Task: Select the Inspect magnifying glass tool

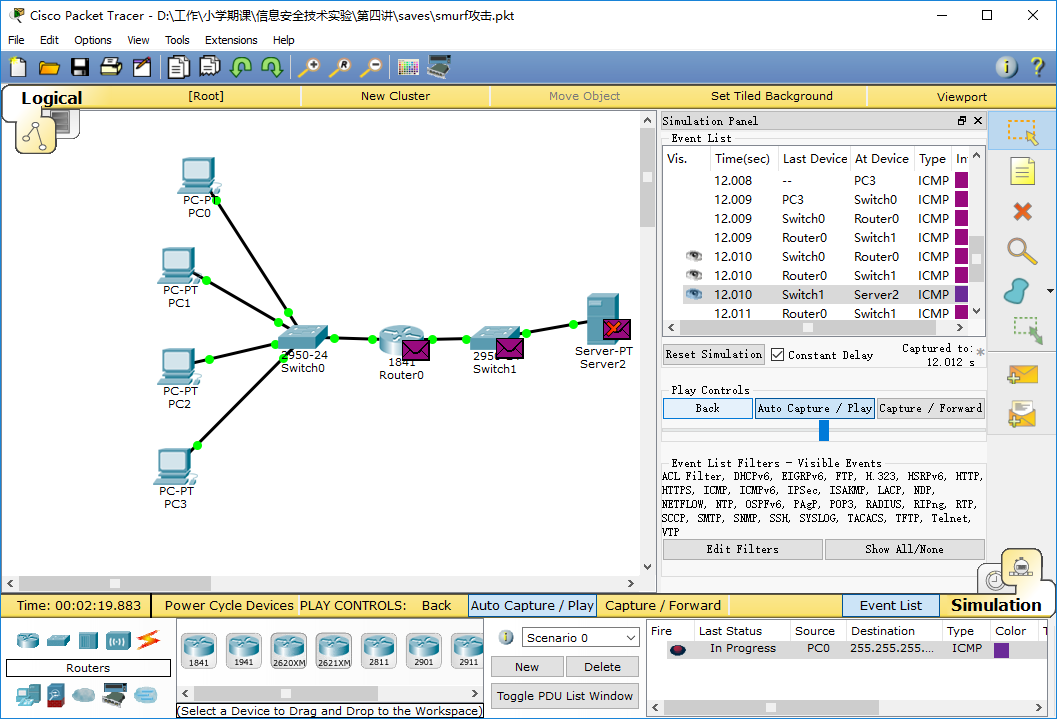Action: [x=1022, y=251]
